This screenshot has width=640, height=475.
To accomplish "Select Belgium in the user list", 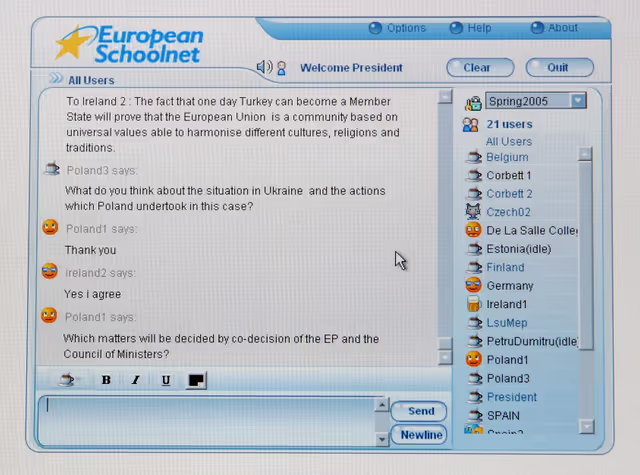I will (x=507, y=157).
